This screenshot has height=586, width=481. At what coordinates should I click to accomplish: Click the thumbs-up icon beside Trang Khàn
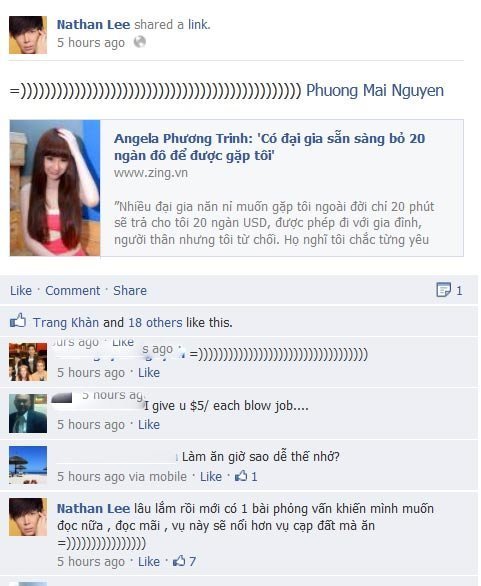(x=18, y=321)
